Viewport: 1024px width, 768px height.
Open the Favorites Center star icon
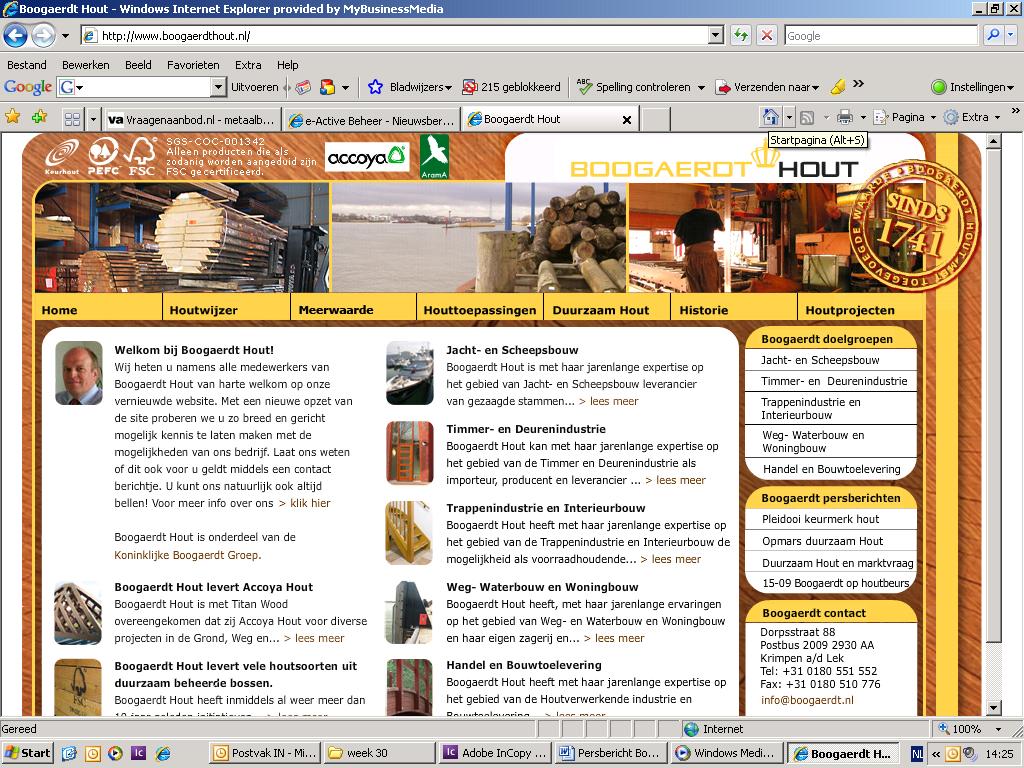point(12,118)
